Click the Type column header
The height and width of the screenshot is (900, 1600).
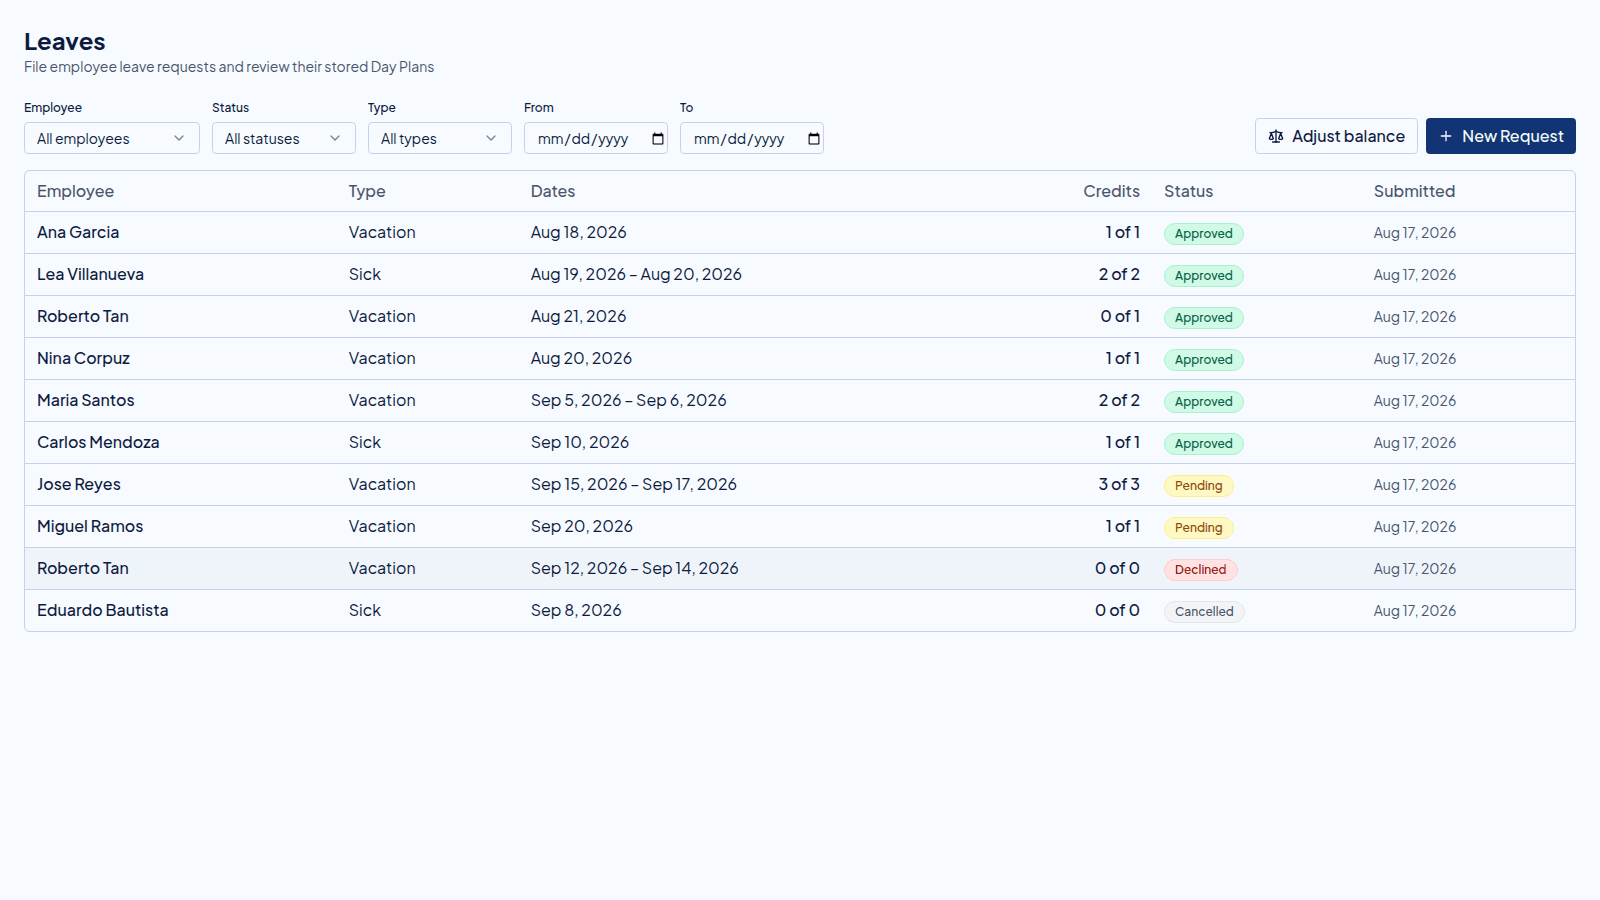click(x=367, y=191)
